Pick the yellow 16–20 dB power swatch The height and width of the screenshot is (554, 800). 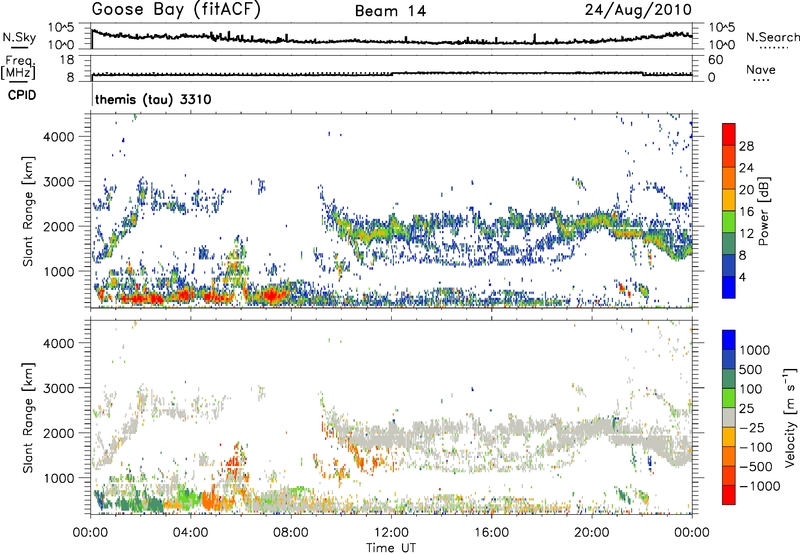pos(729,200)
